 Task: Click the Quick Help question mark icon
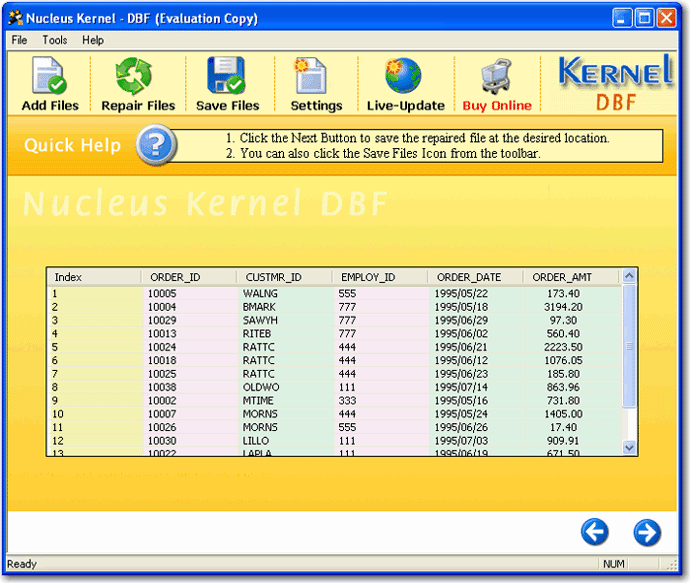[x=156, y=146]
